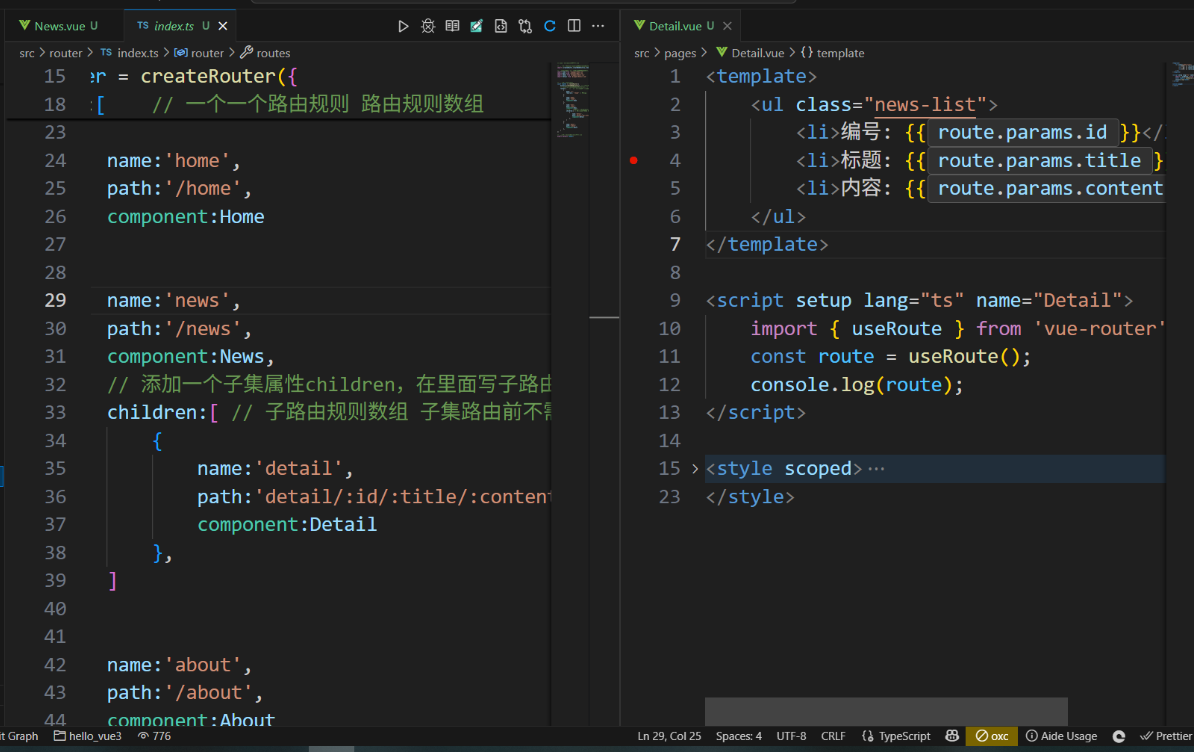Click the children: keyword on line 33
This screenshot has height=752, width=1194.
(x=157, y=413)
